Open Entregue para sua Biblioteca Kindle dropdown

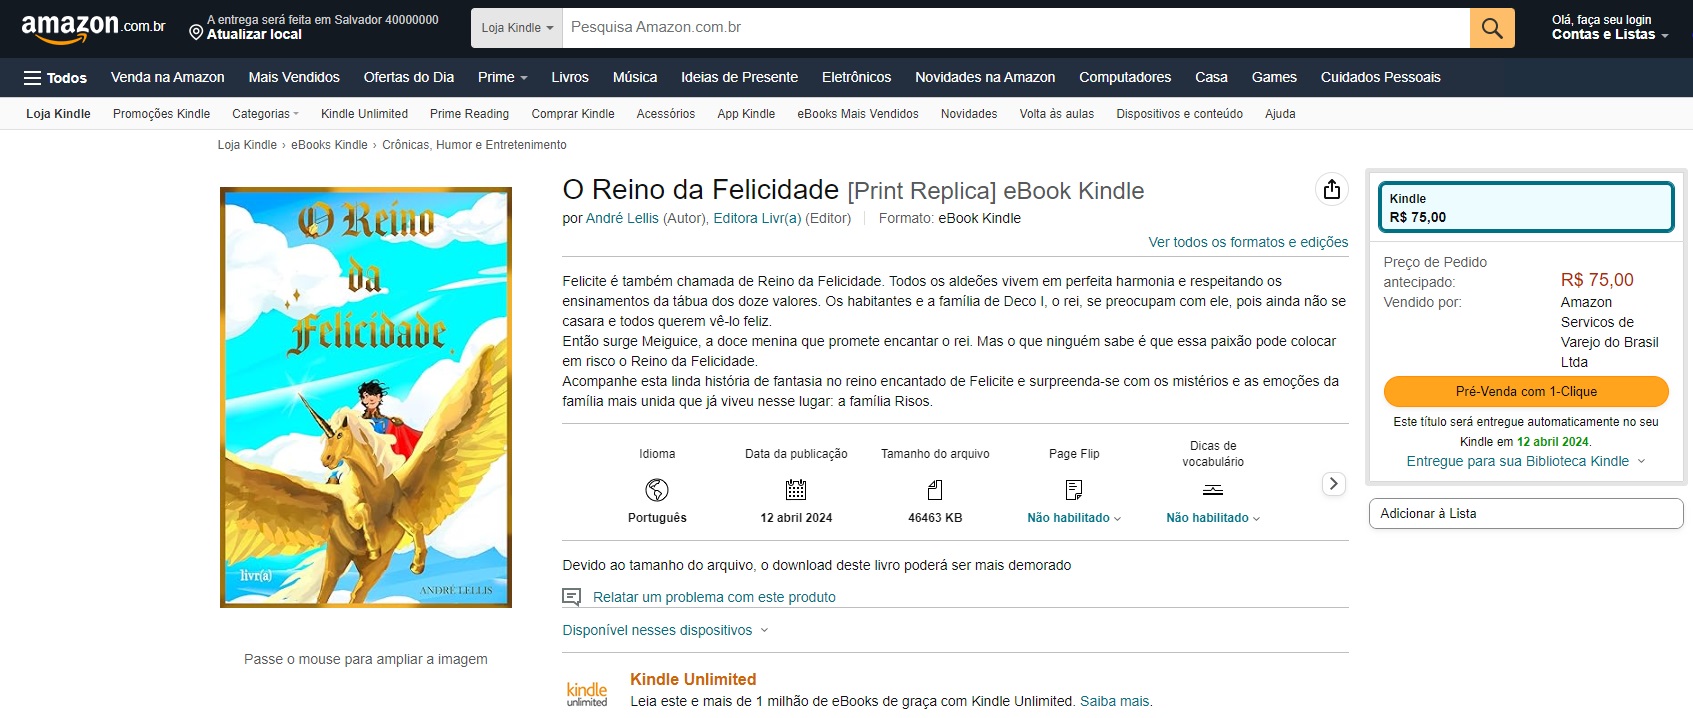(x=1525, y=461)
